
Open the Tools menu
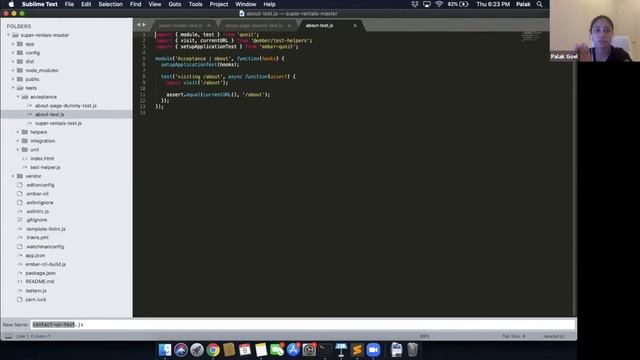(x=196, y=4)
